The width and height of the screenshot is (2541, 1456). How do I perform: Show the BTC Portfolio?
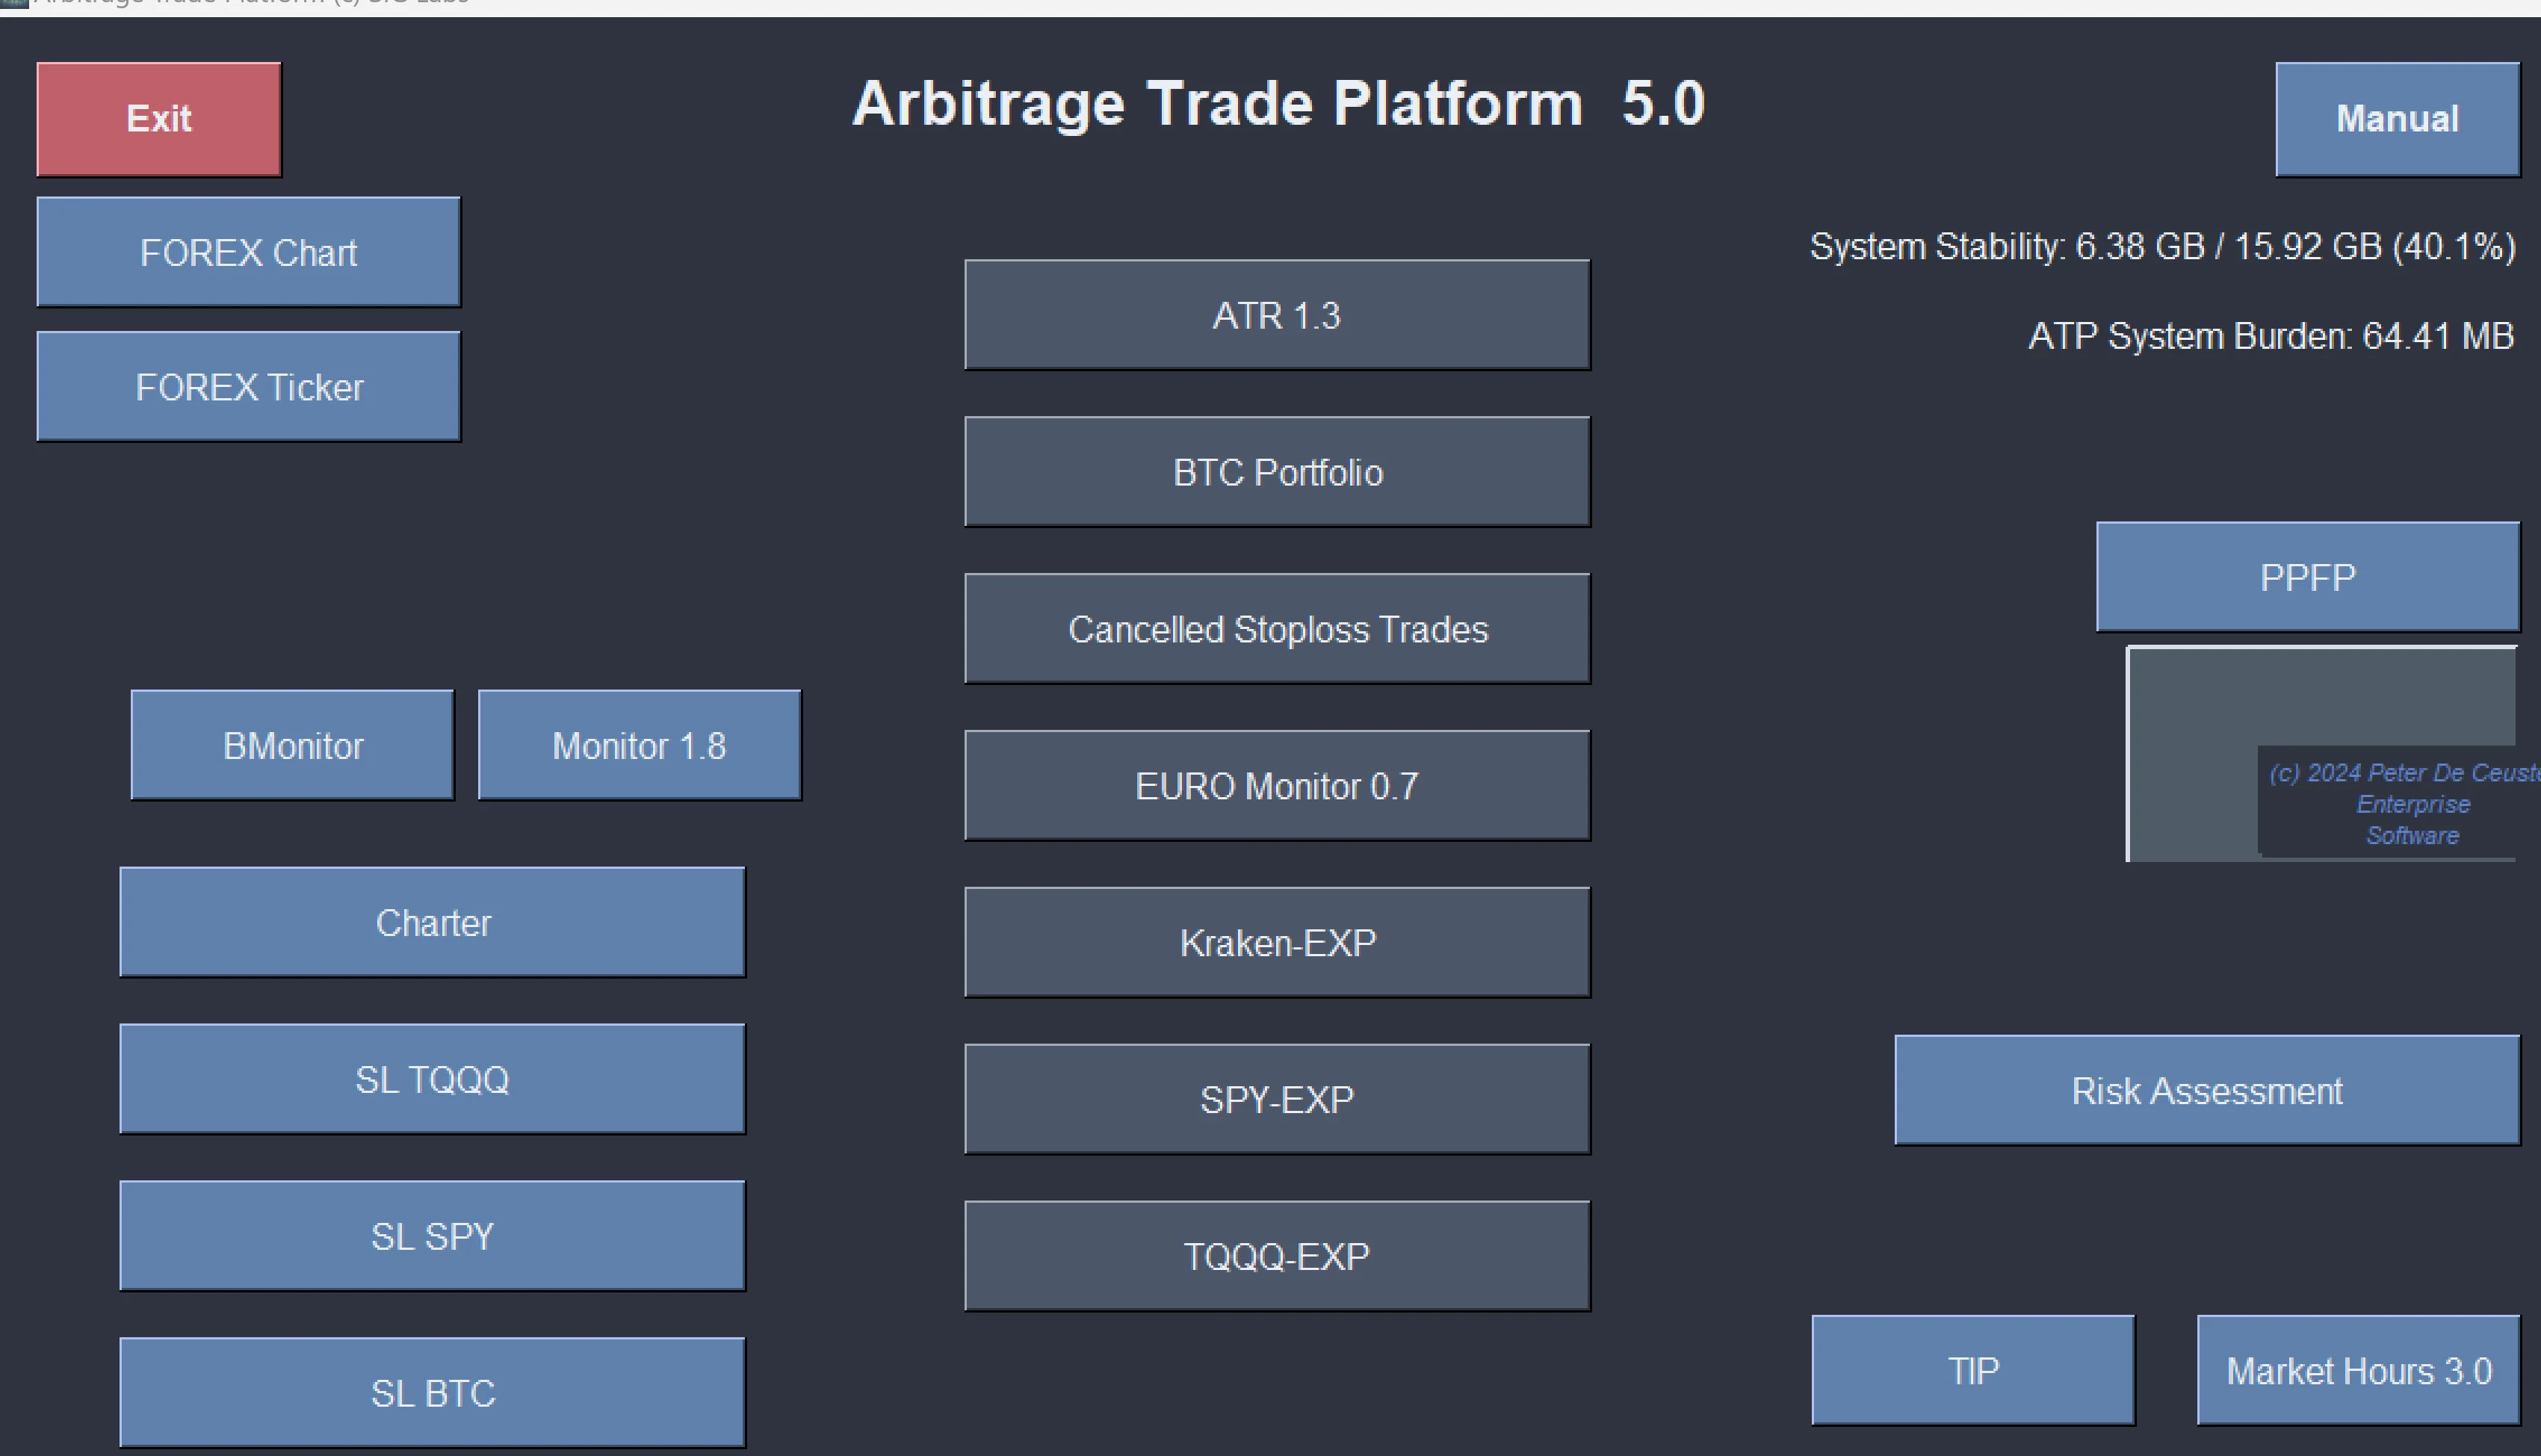[x=1276, y=472]
